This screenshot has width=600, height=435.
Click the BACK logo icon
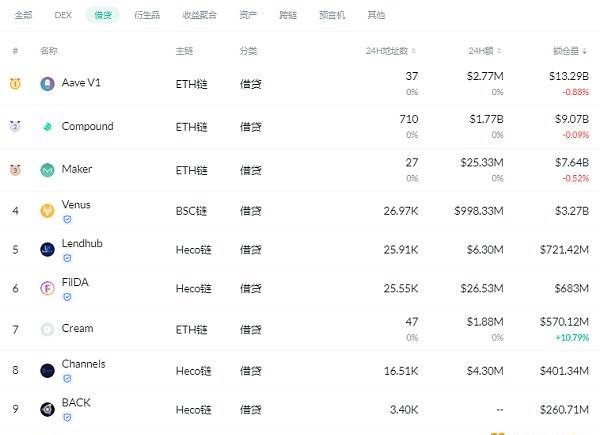[47, 409]
